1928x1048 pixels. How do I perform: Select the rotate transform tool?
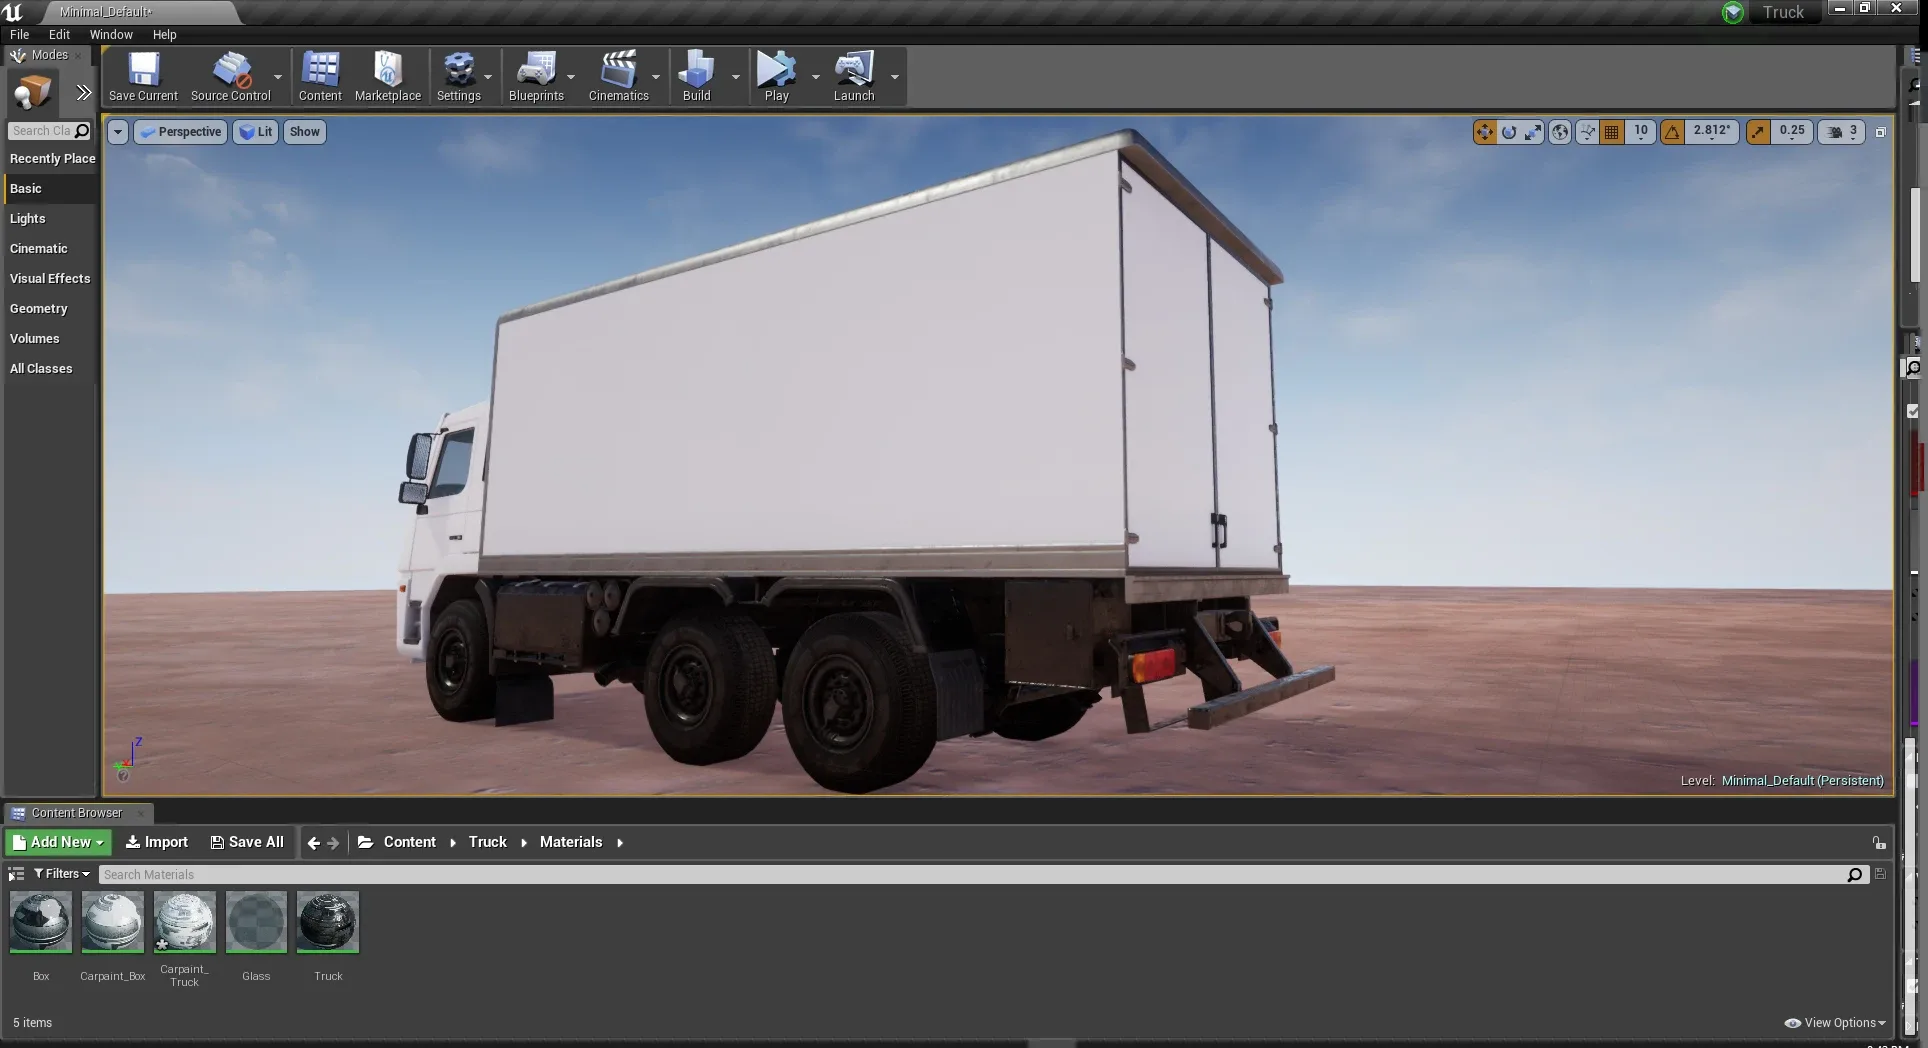tap(1509, 131)
